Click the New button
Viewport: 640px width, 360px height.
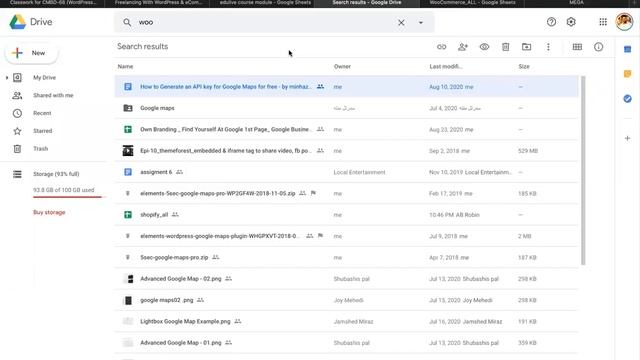pyautogui.click(x=31, y=53)
